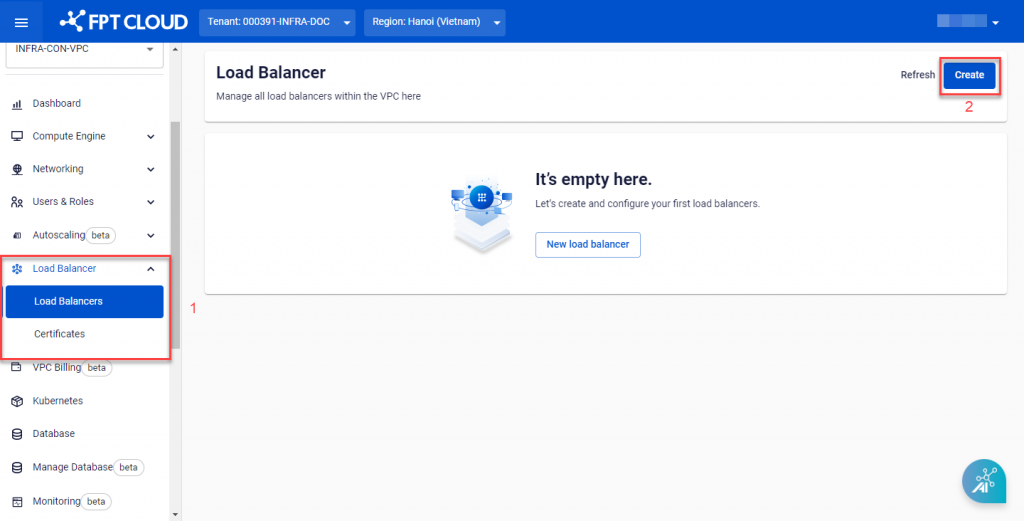Select Certificates in the sidebar
This screenshot has height=521, width=1024.
coord(60,334)
